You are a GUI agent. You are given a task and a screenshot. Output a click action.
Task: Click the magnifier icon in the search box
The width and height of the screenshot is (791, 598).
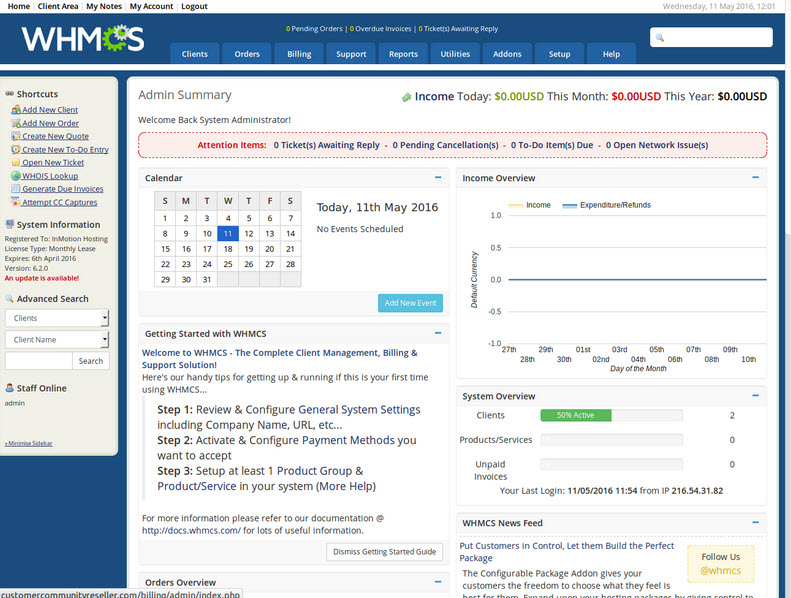pos(660,37)
